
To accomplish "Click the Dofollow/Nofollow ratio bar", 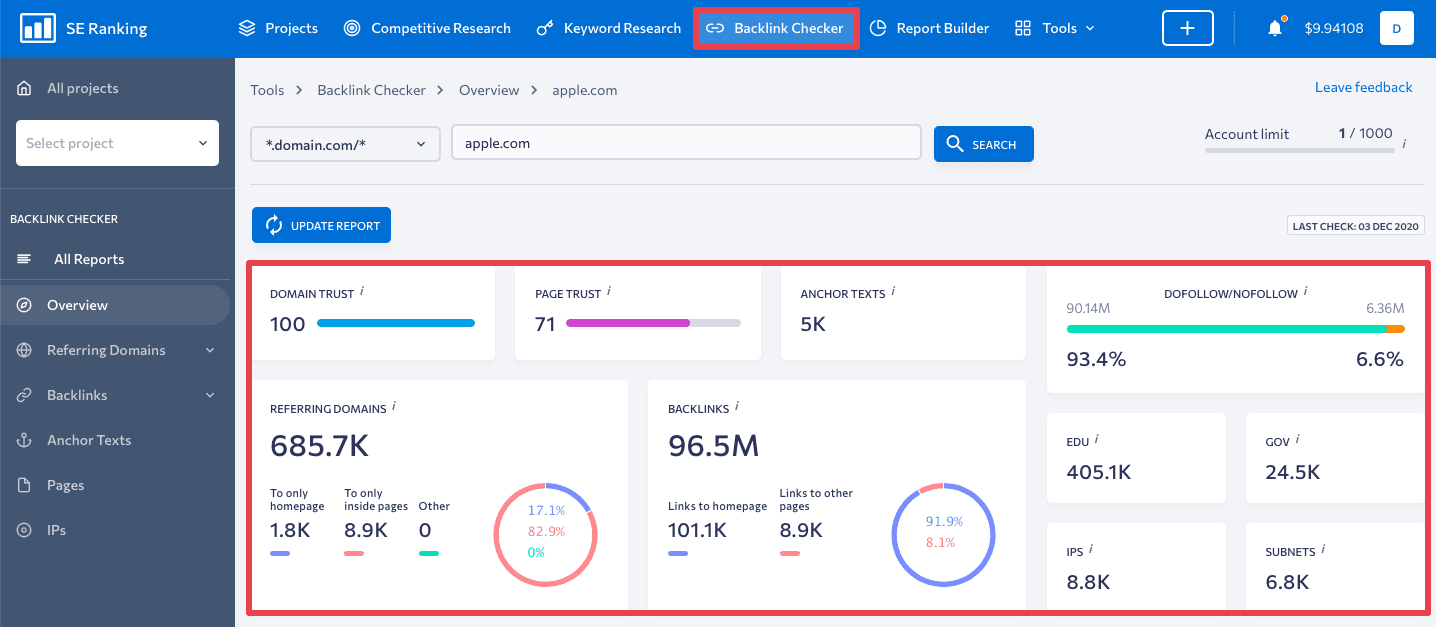I will click(x=1236, y=329).
